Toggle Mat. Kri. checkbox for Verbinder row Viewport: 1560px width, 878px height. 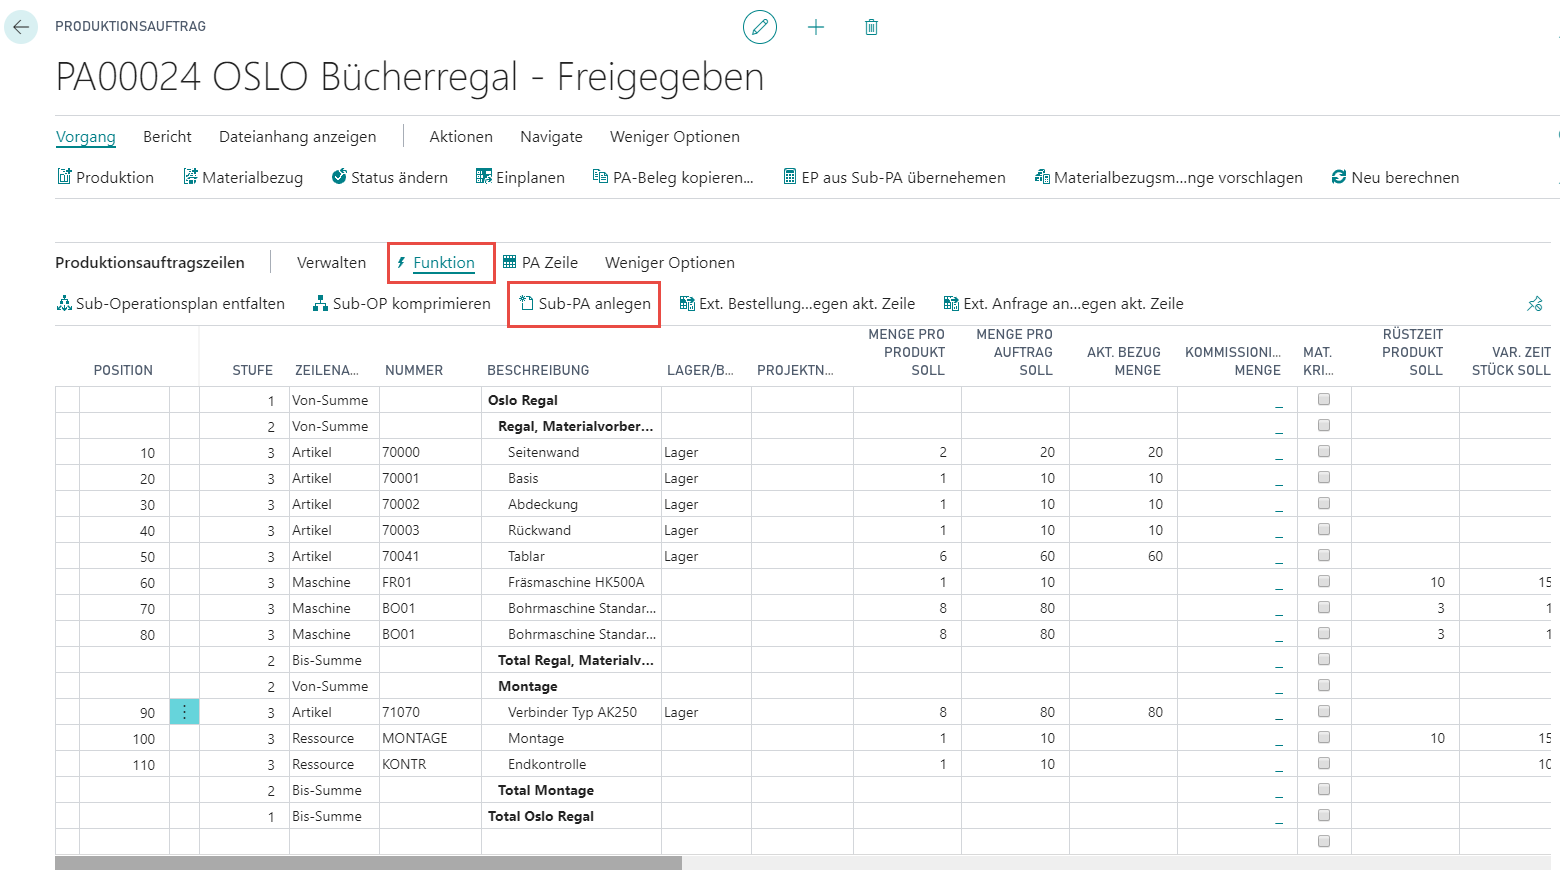pos(1324,711)
